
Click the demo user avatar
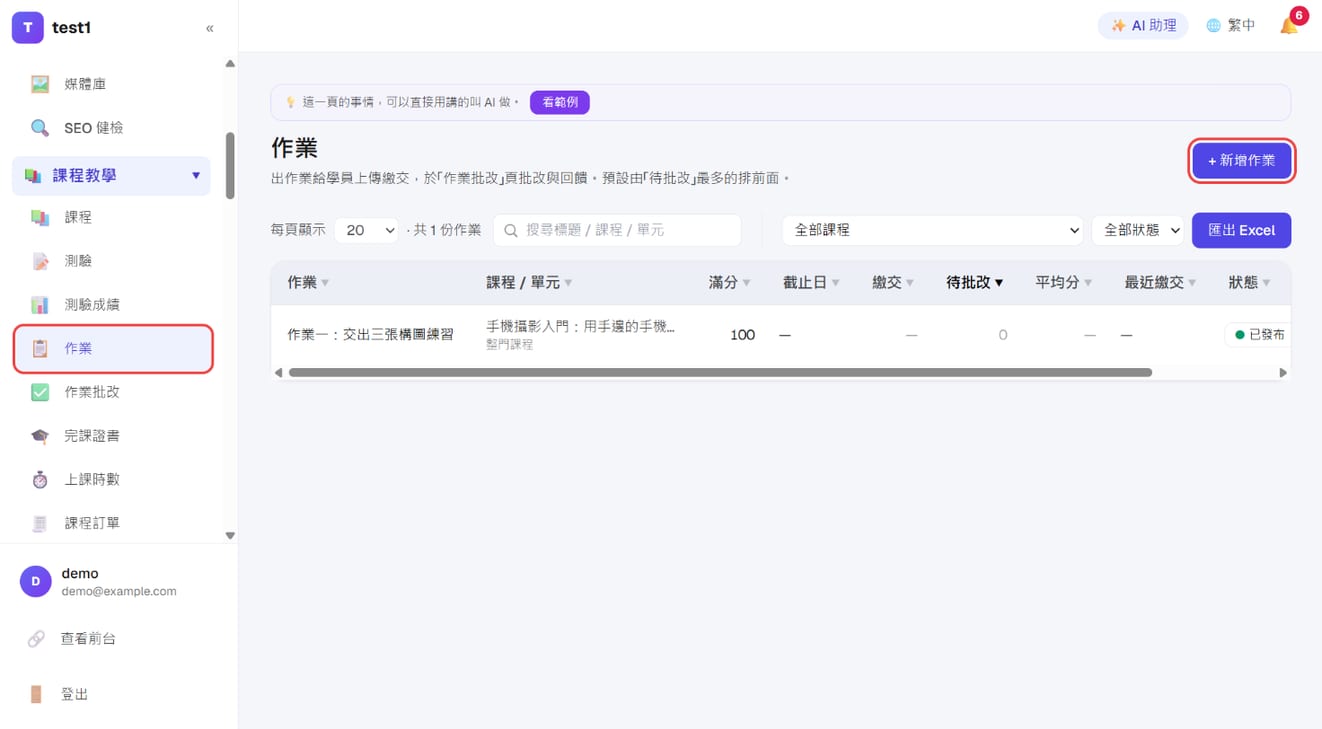(36, 581)
